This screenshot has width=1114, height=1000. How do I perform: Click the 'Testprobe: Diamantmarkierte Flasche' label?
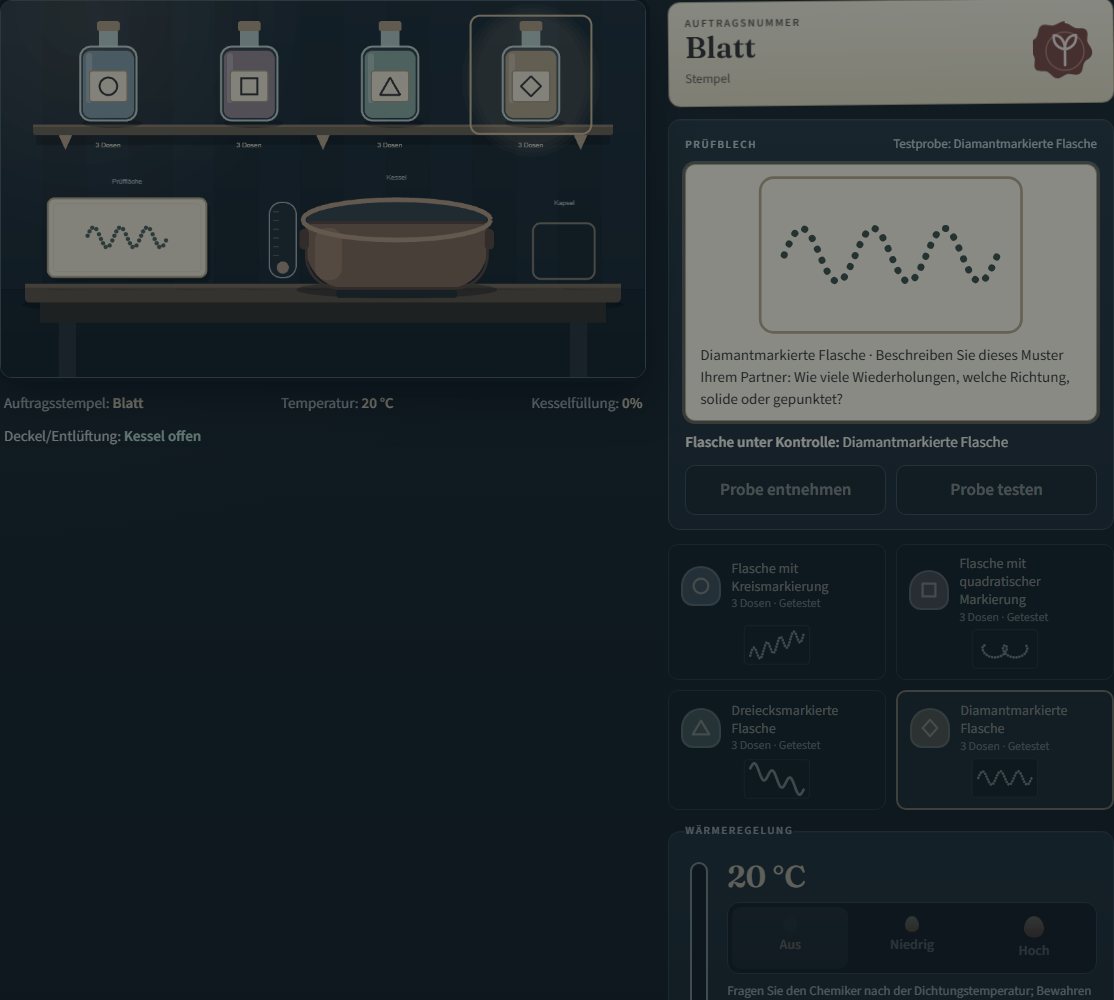click(995, 144)
